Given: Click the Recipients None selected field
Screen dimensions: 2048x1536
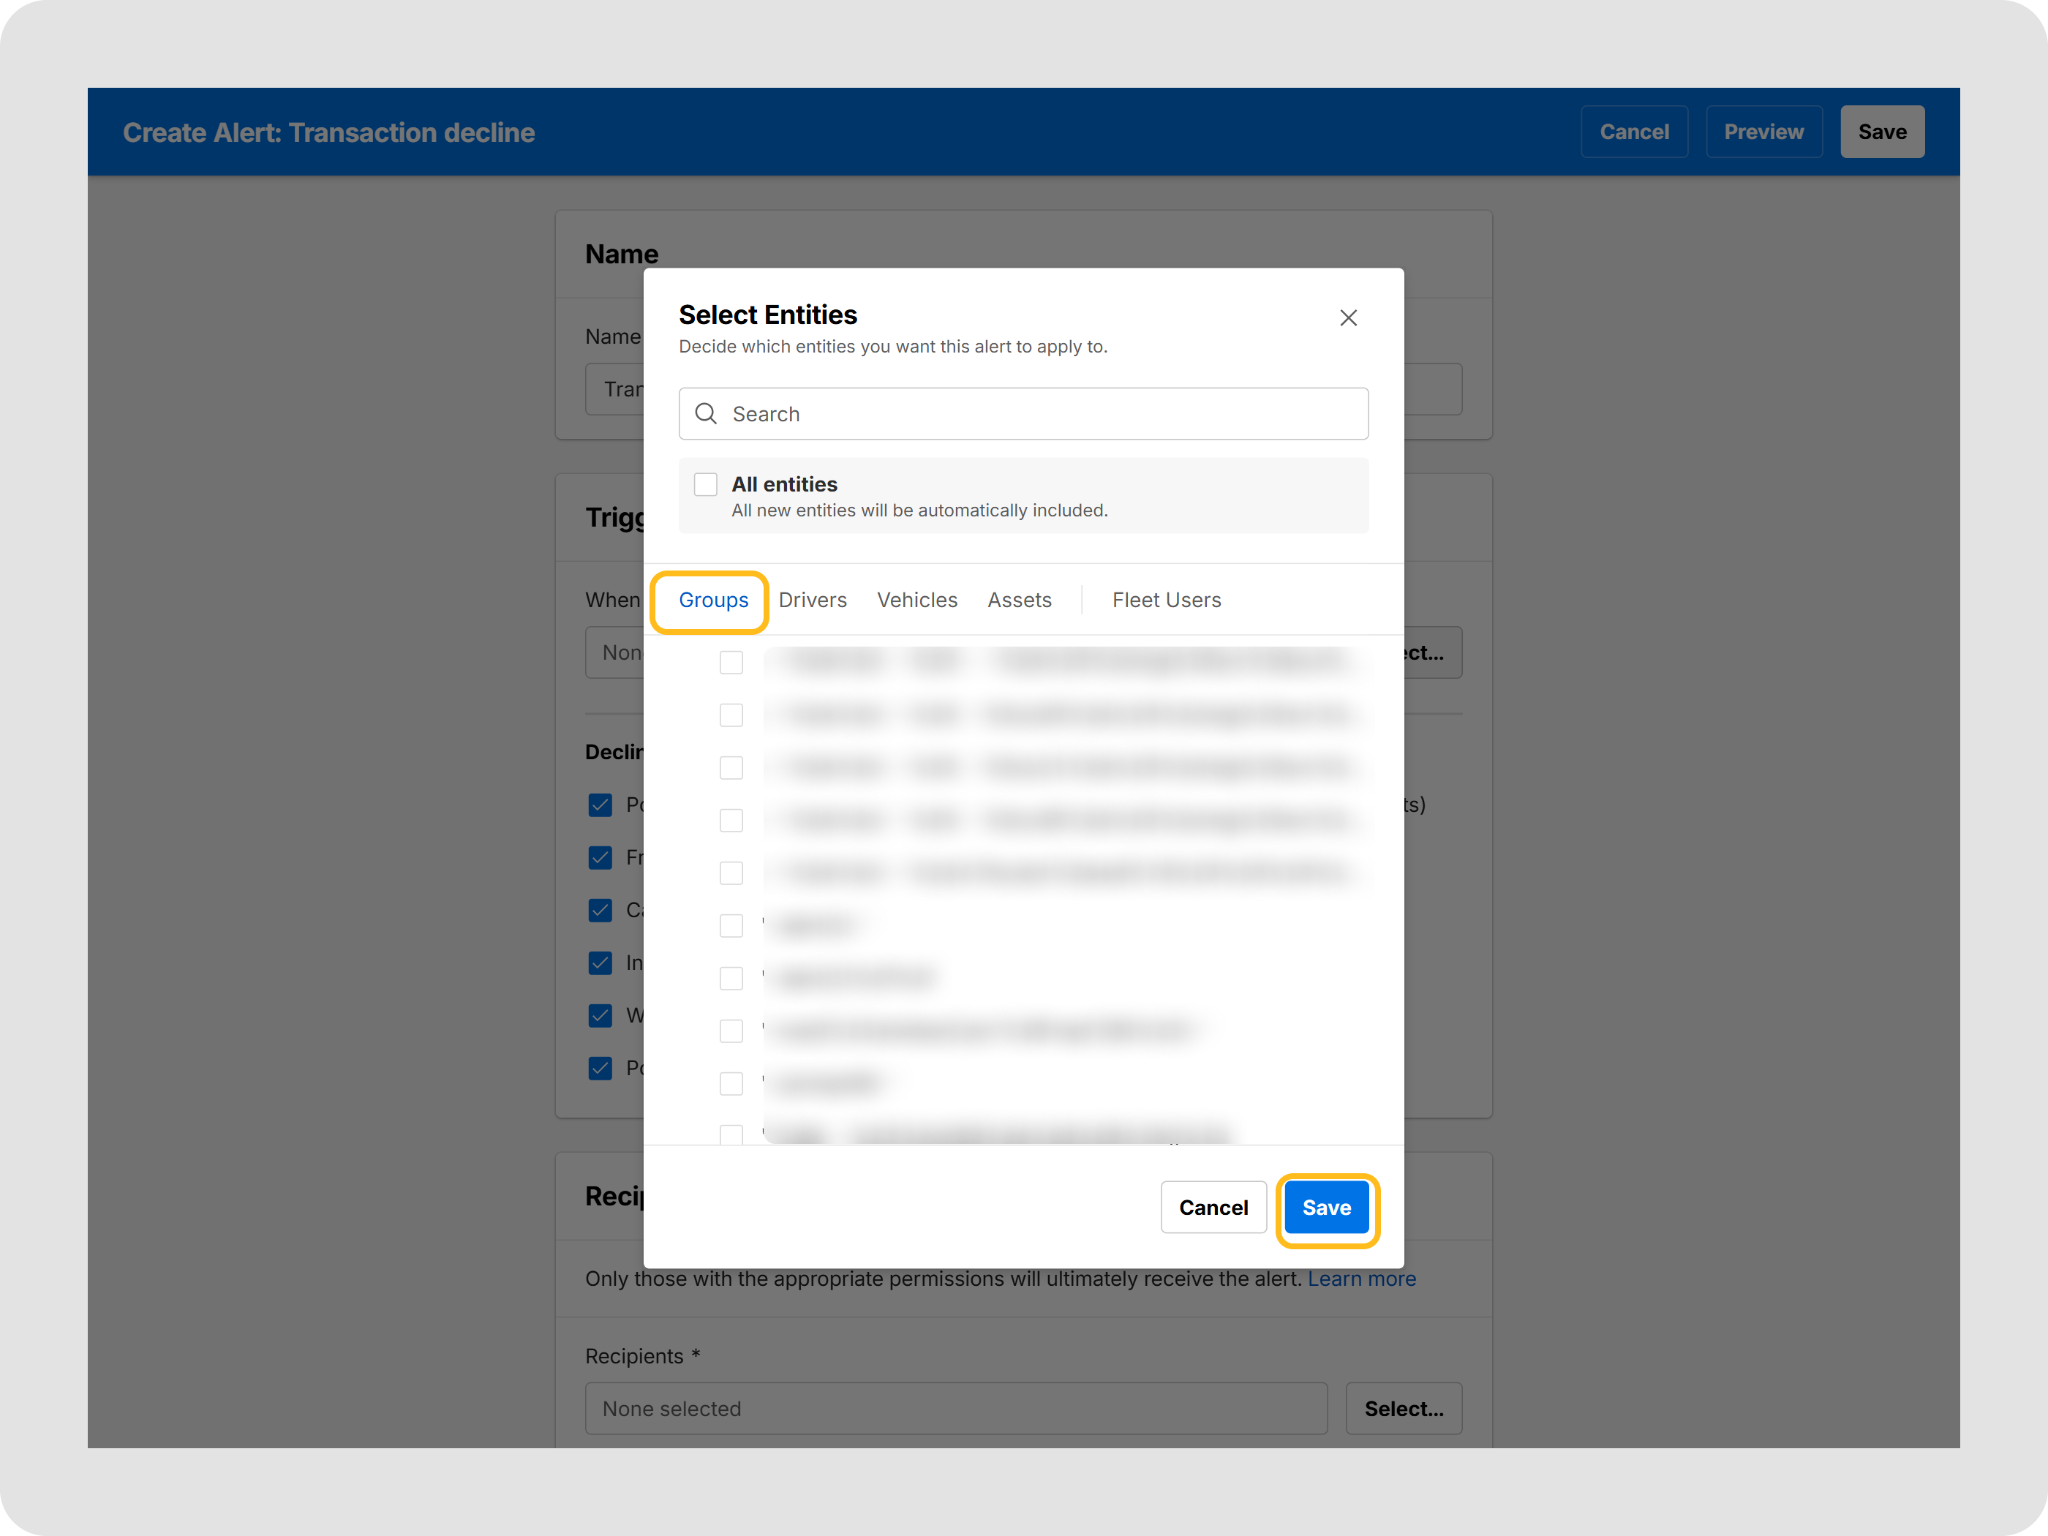Looking at the screenshot, I should coord(956,1409).
